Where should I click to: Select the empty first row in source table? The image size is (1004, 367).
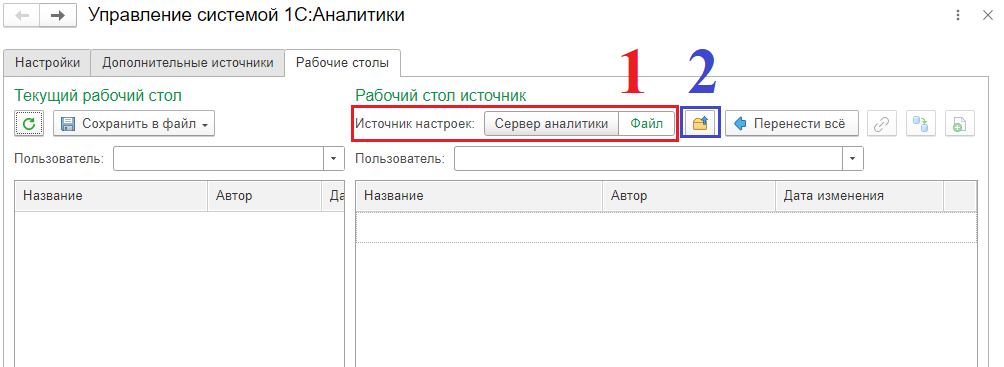(666, 227)
